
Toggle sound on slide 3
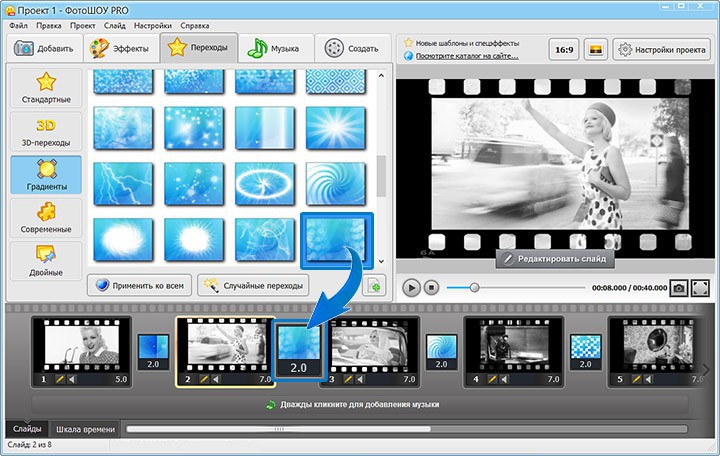tap(360, 379)
